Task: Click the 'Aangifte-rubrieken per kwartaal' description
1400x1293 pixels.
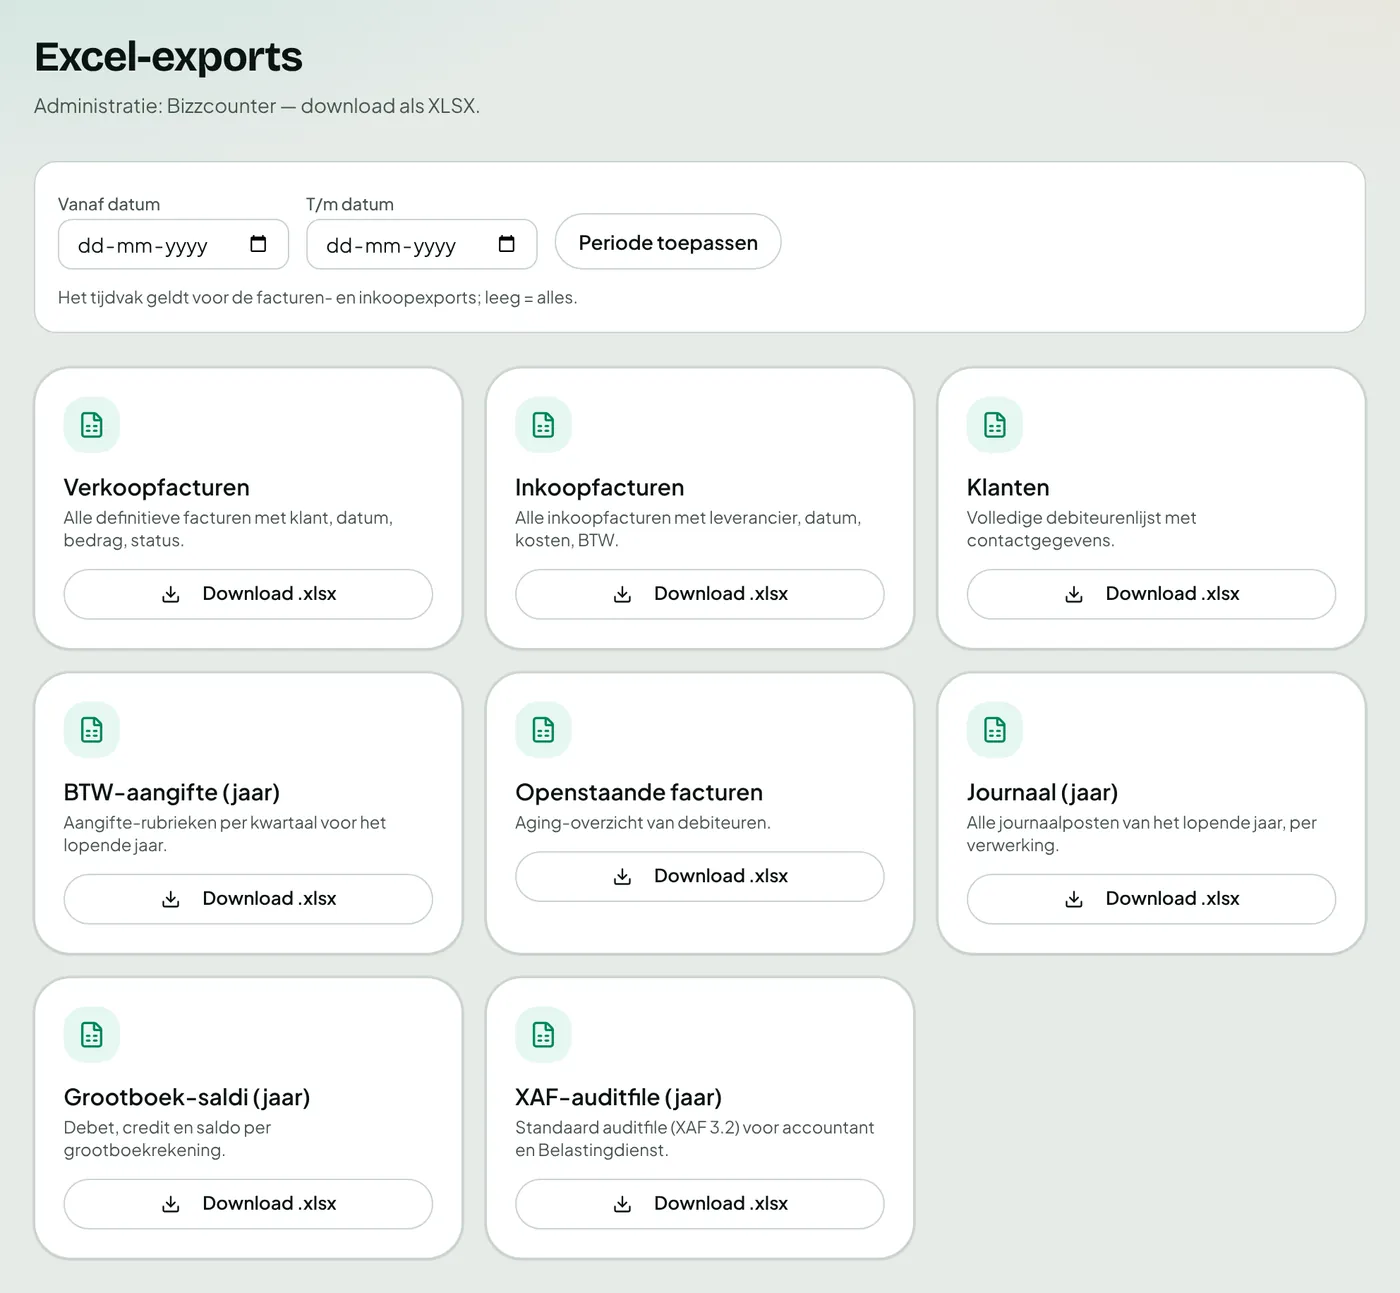Action: [x=225, y=834]
